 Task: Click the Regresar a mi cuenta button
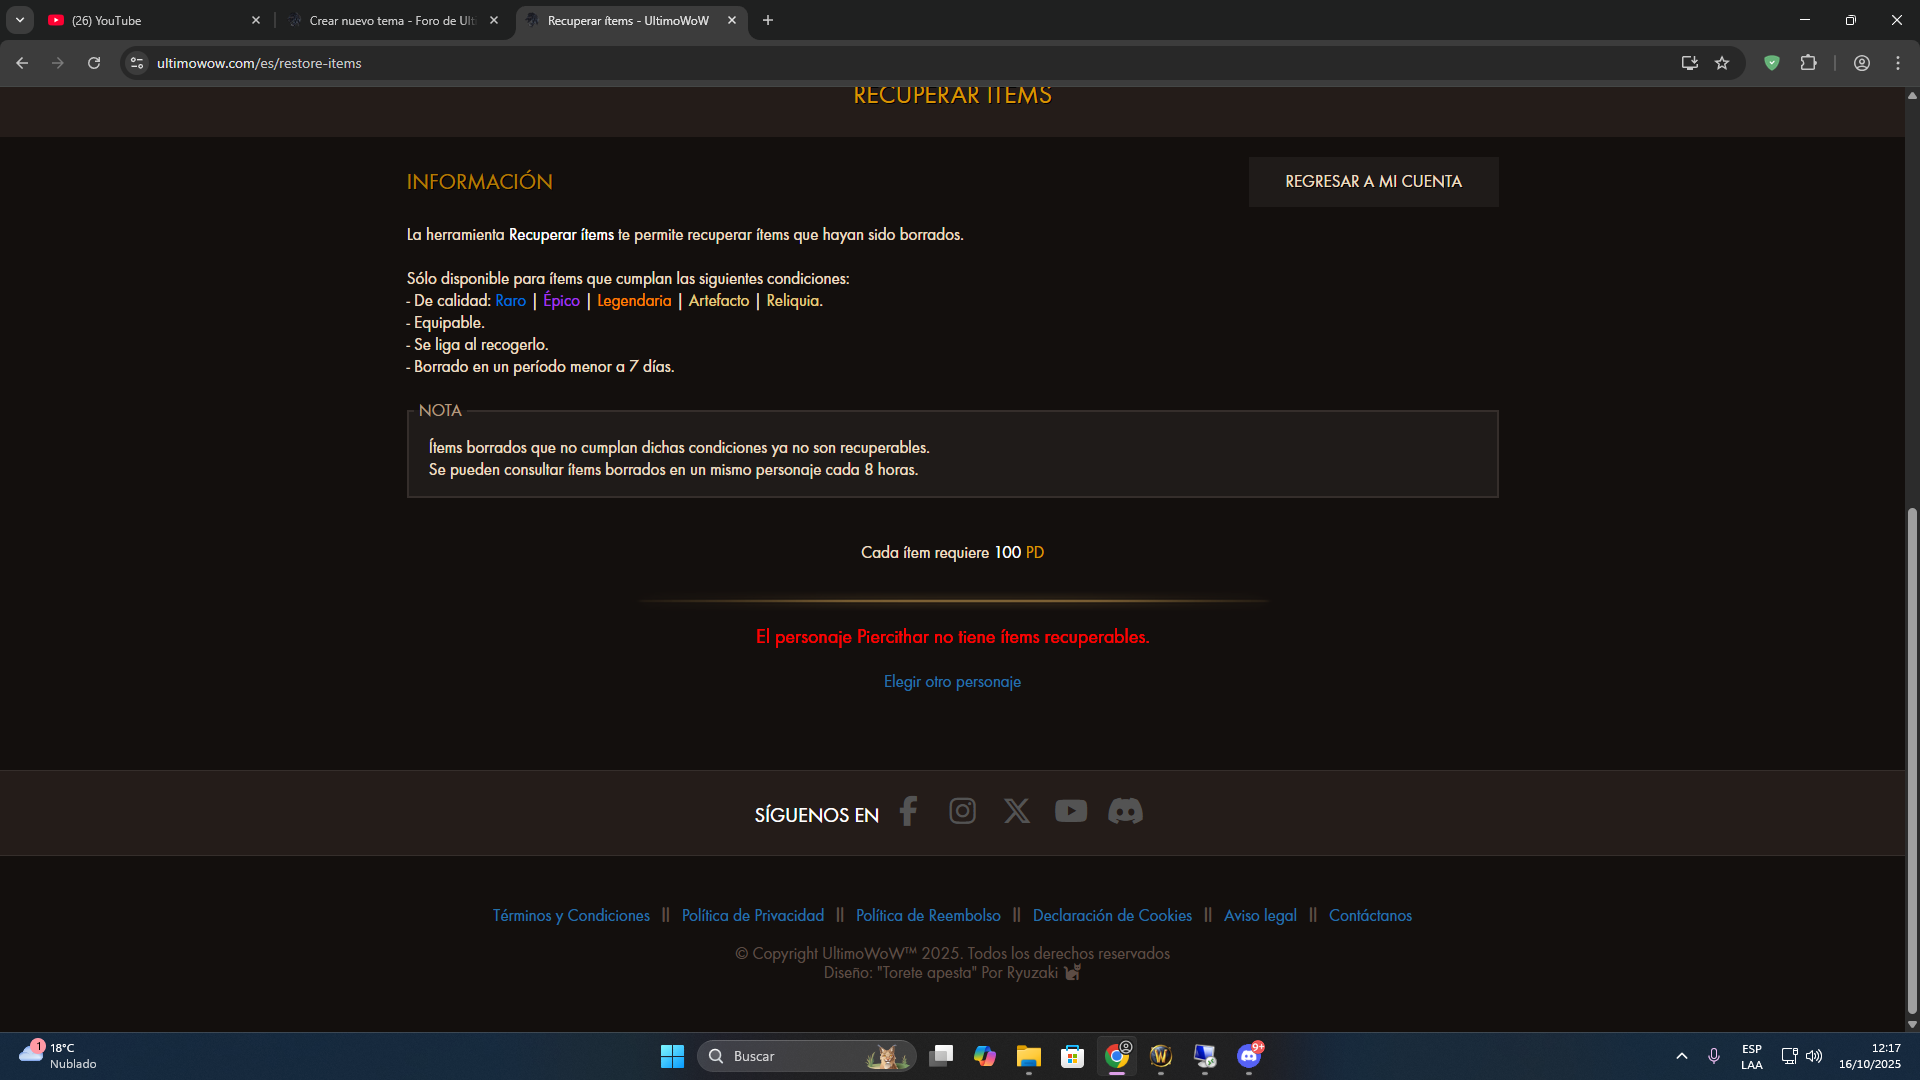click(1373, 182)
